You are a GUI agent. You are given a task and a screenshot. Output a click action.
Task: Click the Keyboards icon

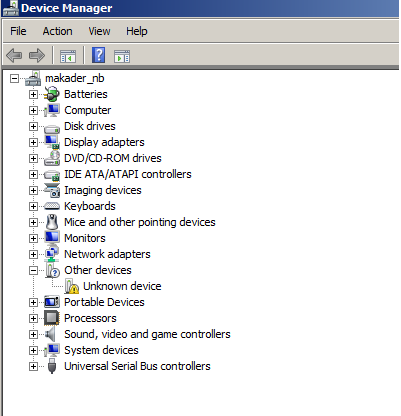(52, 206)
